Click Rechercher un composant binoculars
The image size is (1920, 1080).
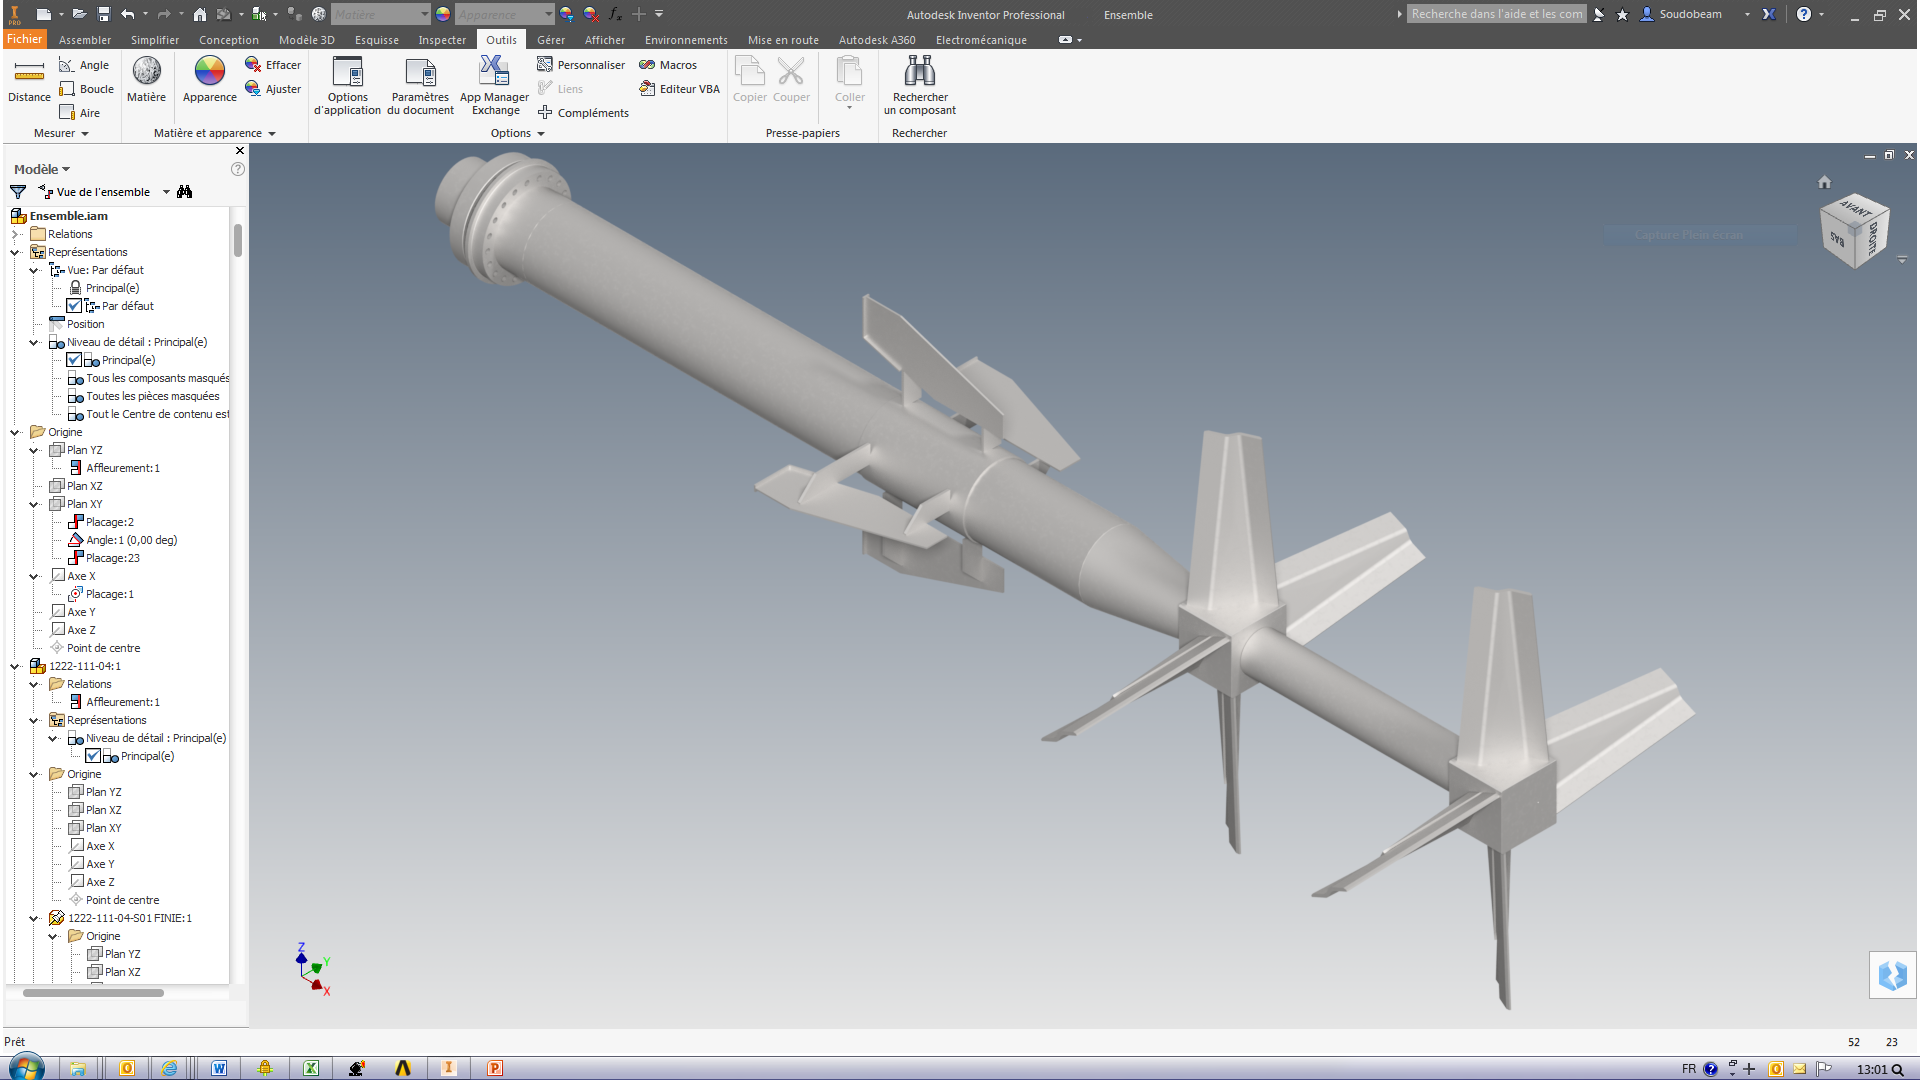[920, 86]
